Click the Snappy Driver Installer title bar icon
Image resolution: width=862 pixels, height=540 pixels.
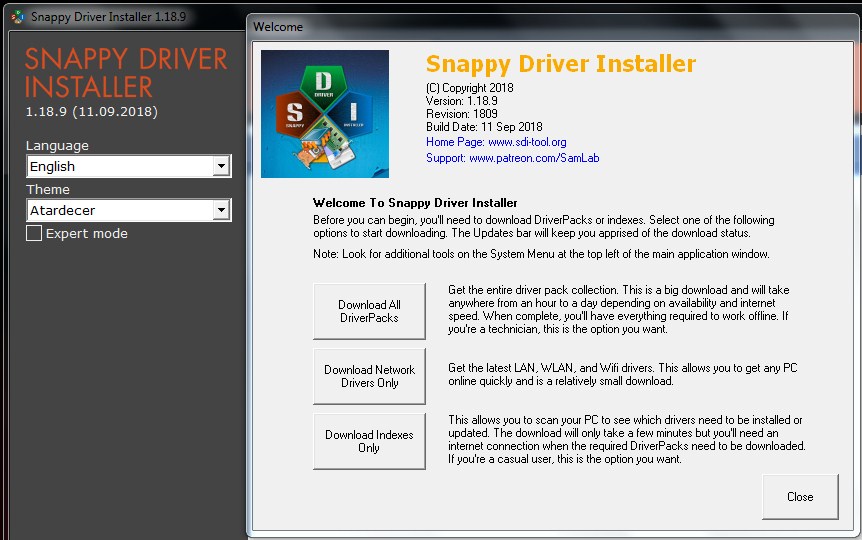click(18, 16)
